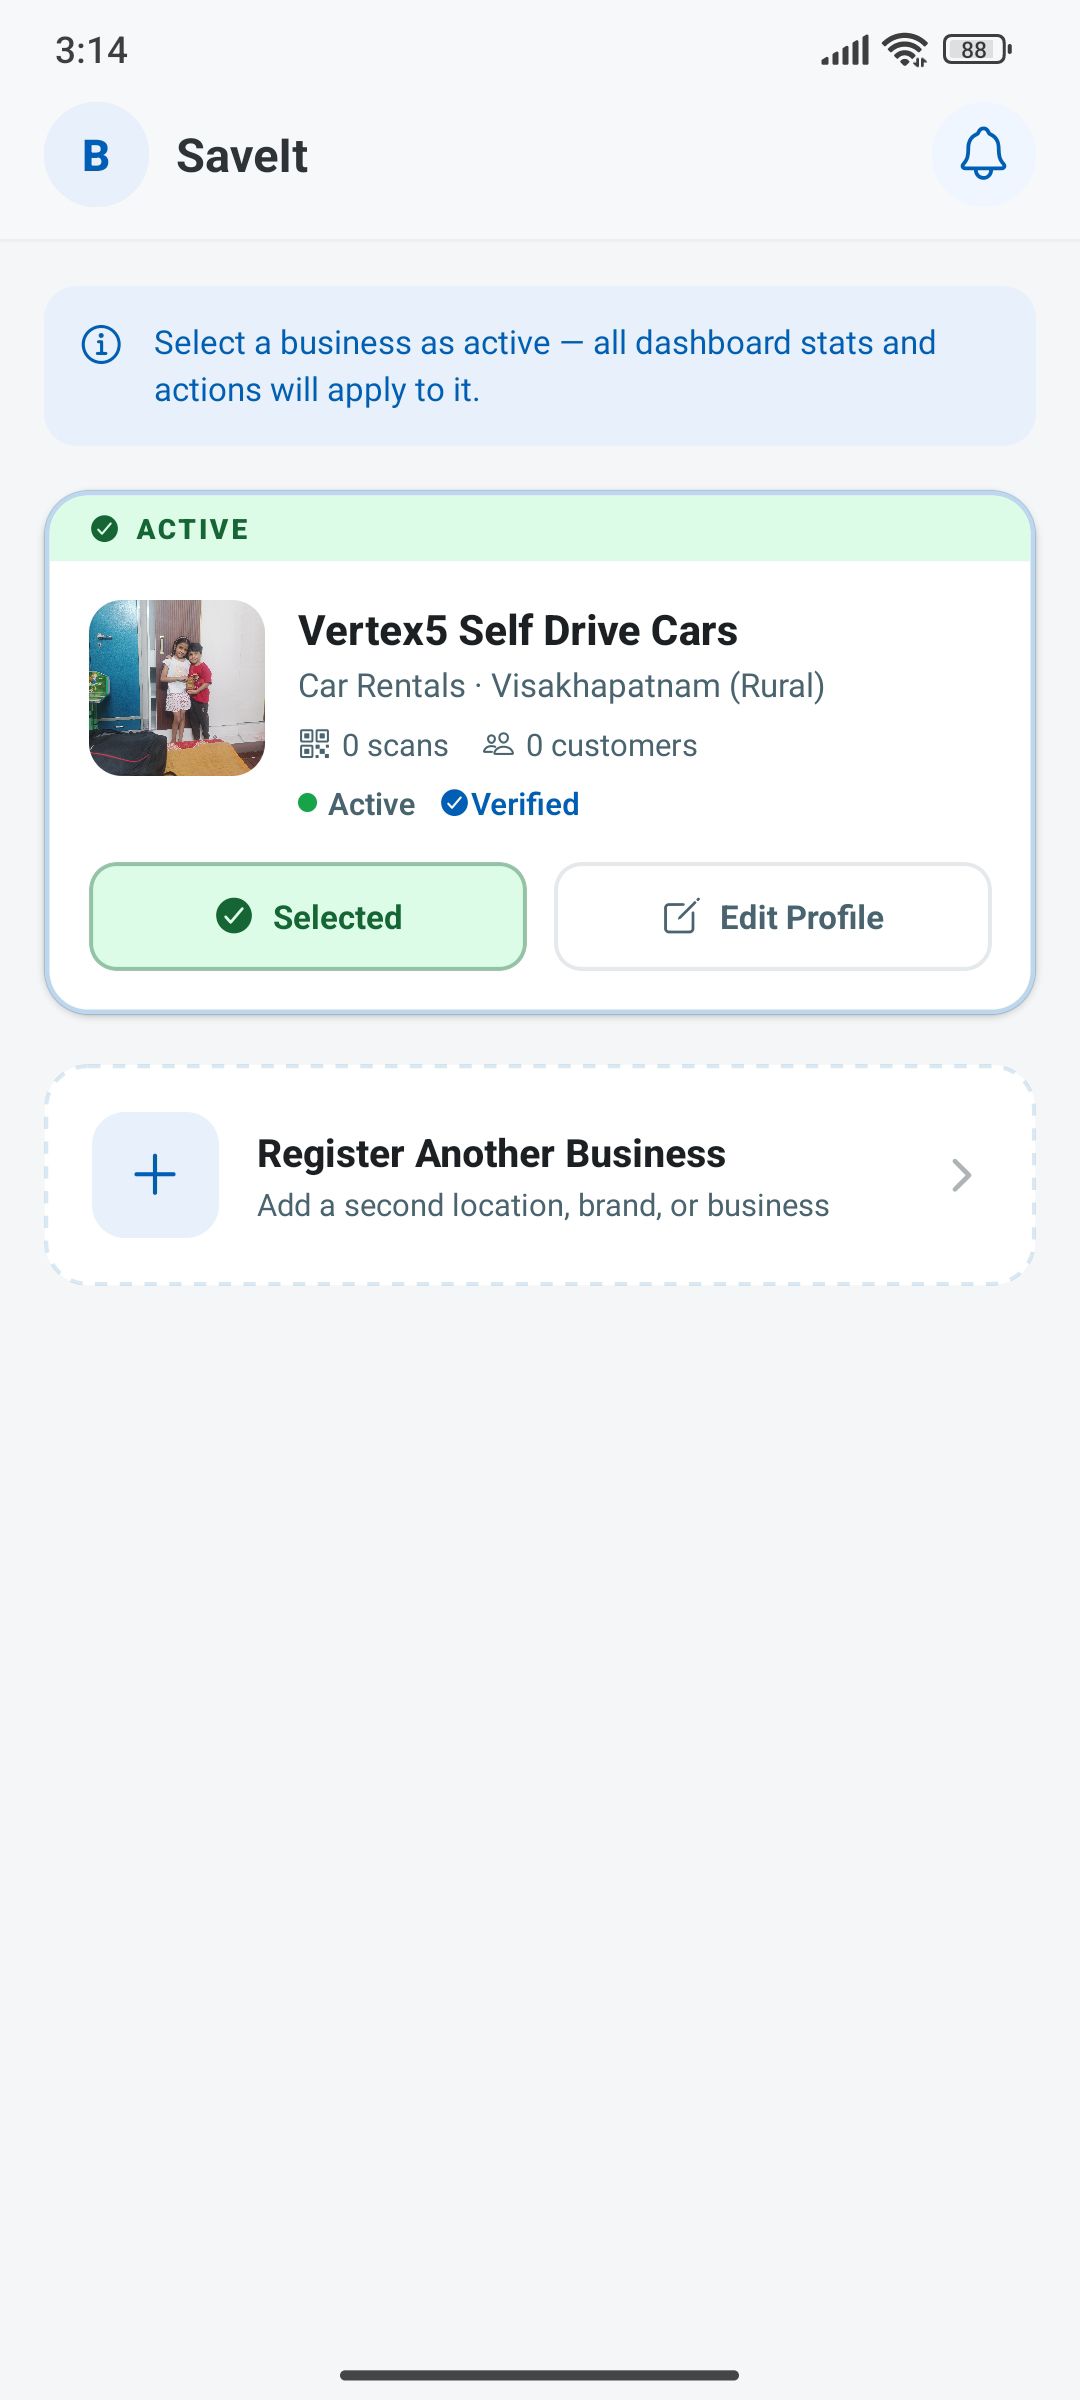The width and height of the screenshot is (1080, 2400).
Task: Open the notifications bell icon
Action: [983, 155]
